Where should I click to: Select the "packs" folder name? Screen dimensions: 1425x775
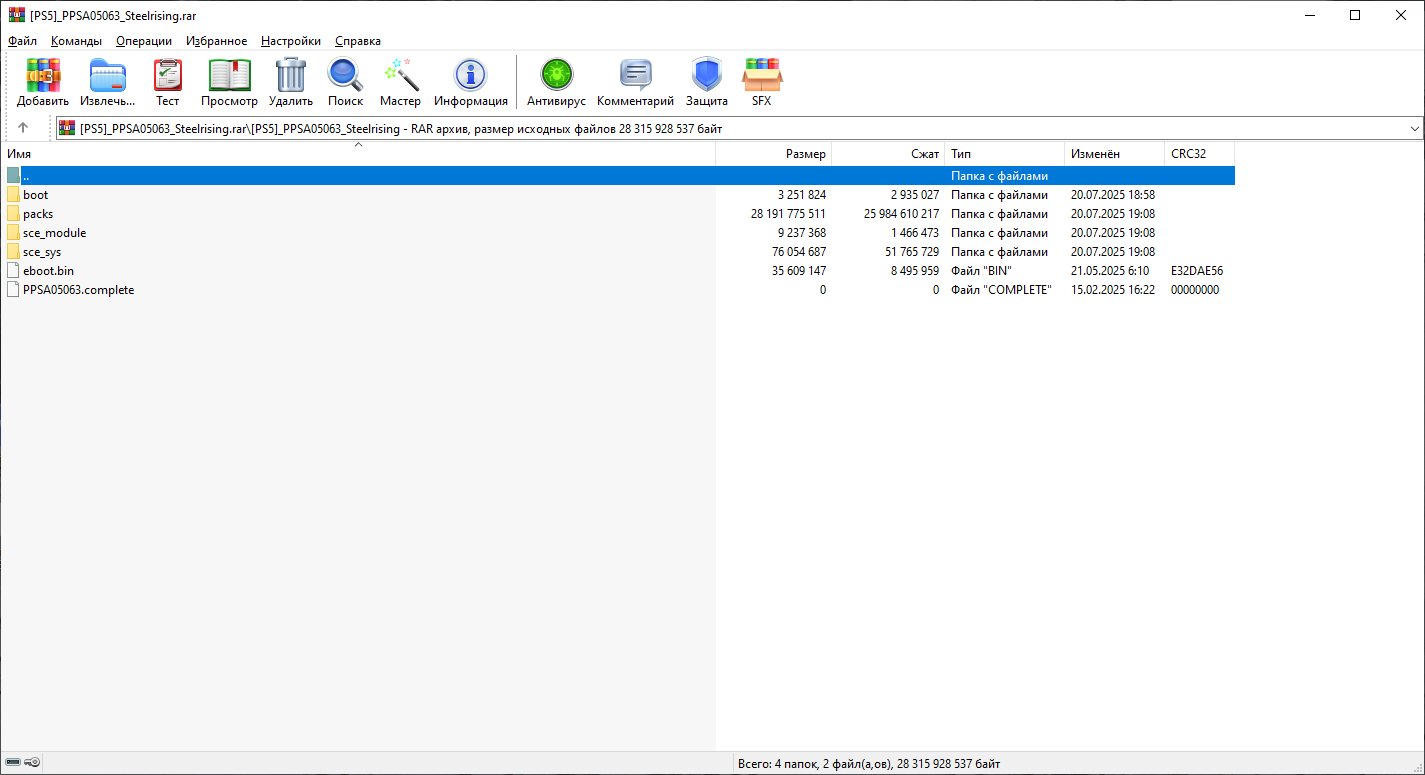click(38, 214)
